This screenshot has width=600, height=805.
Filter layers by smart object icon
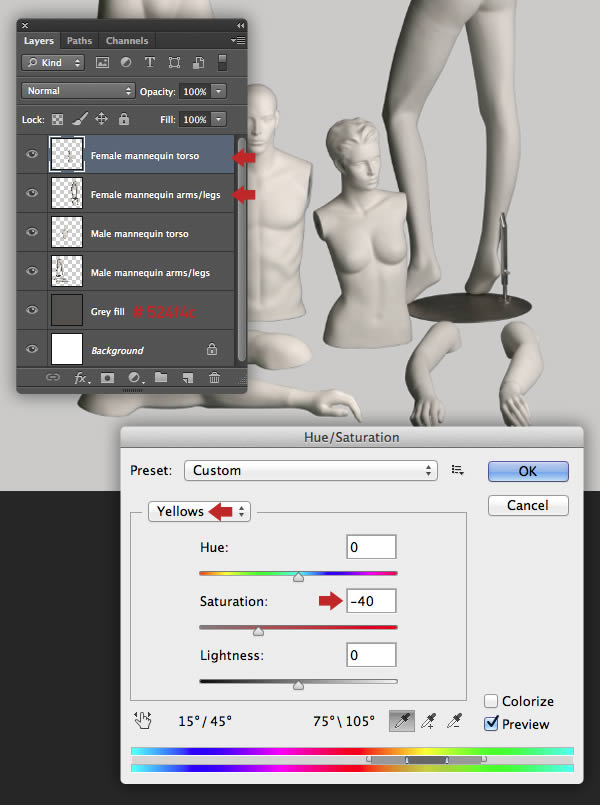point(198,63)
